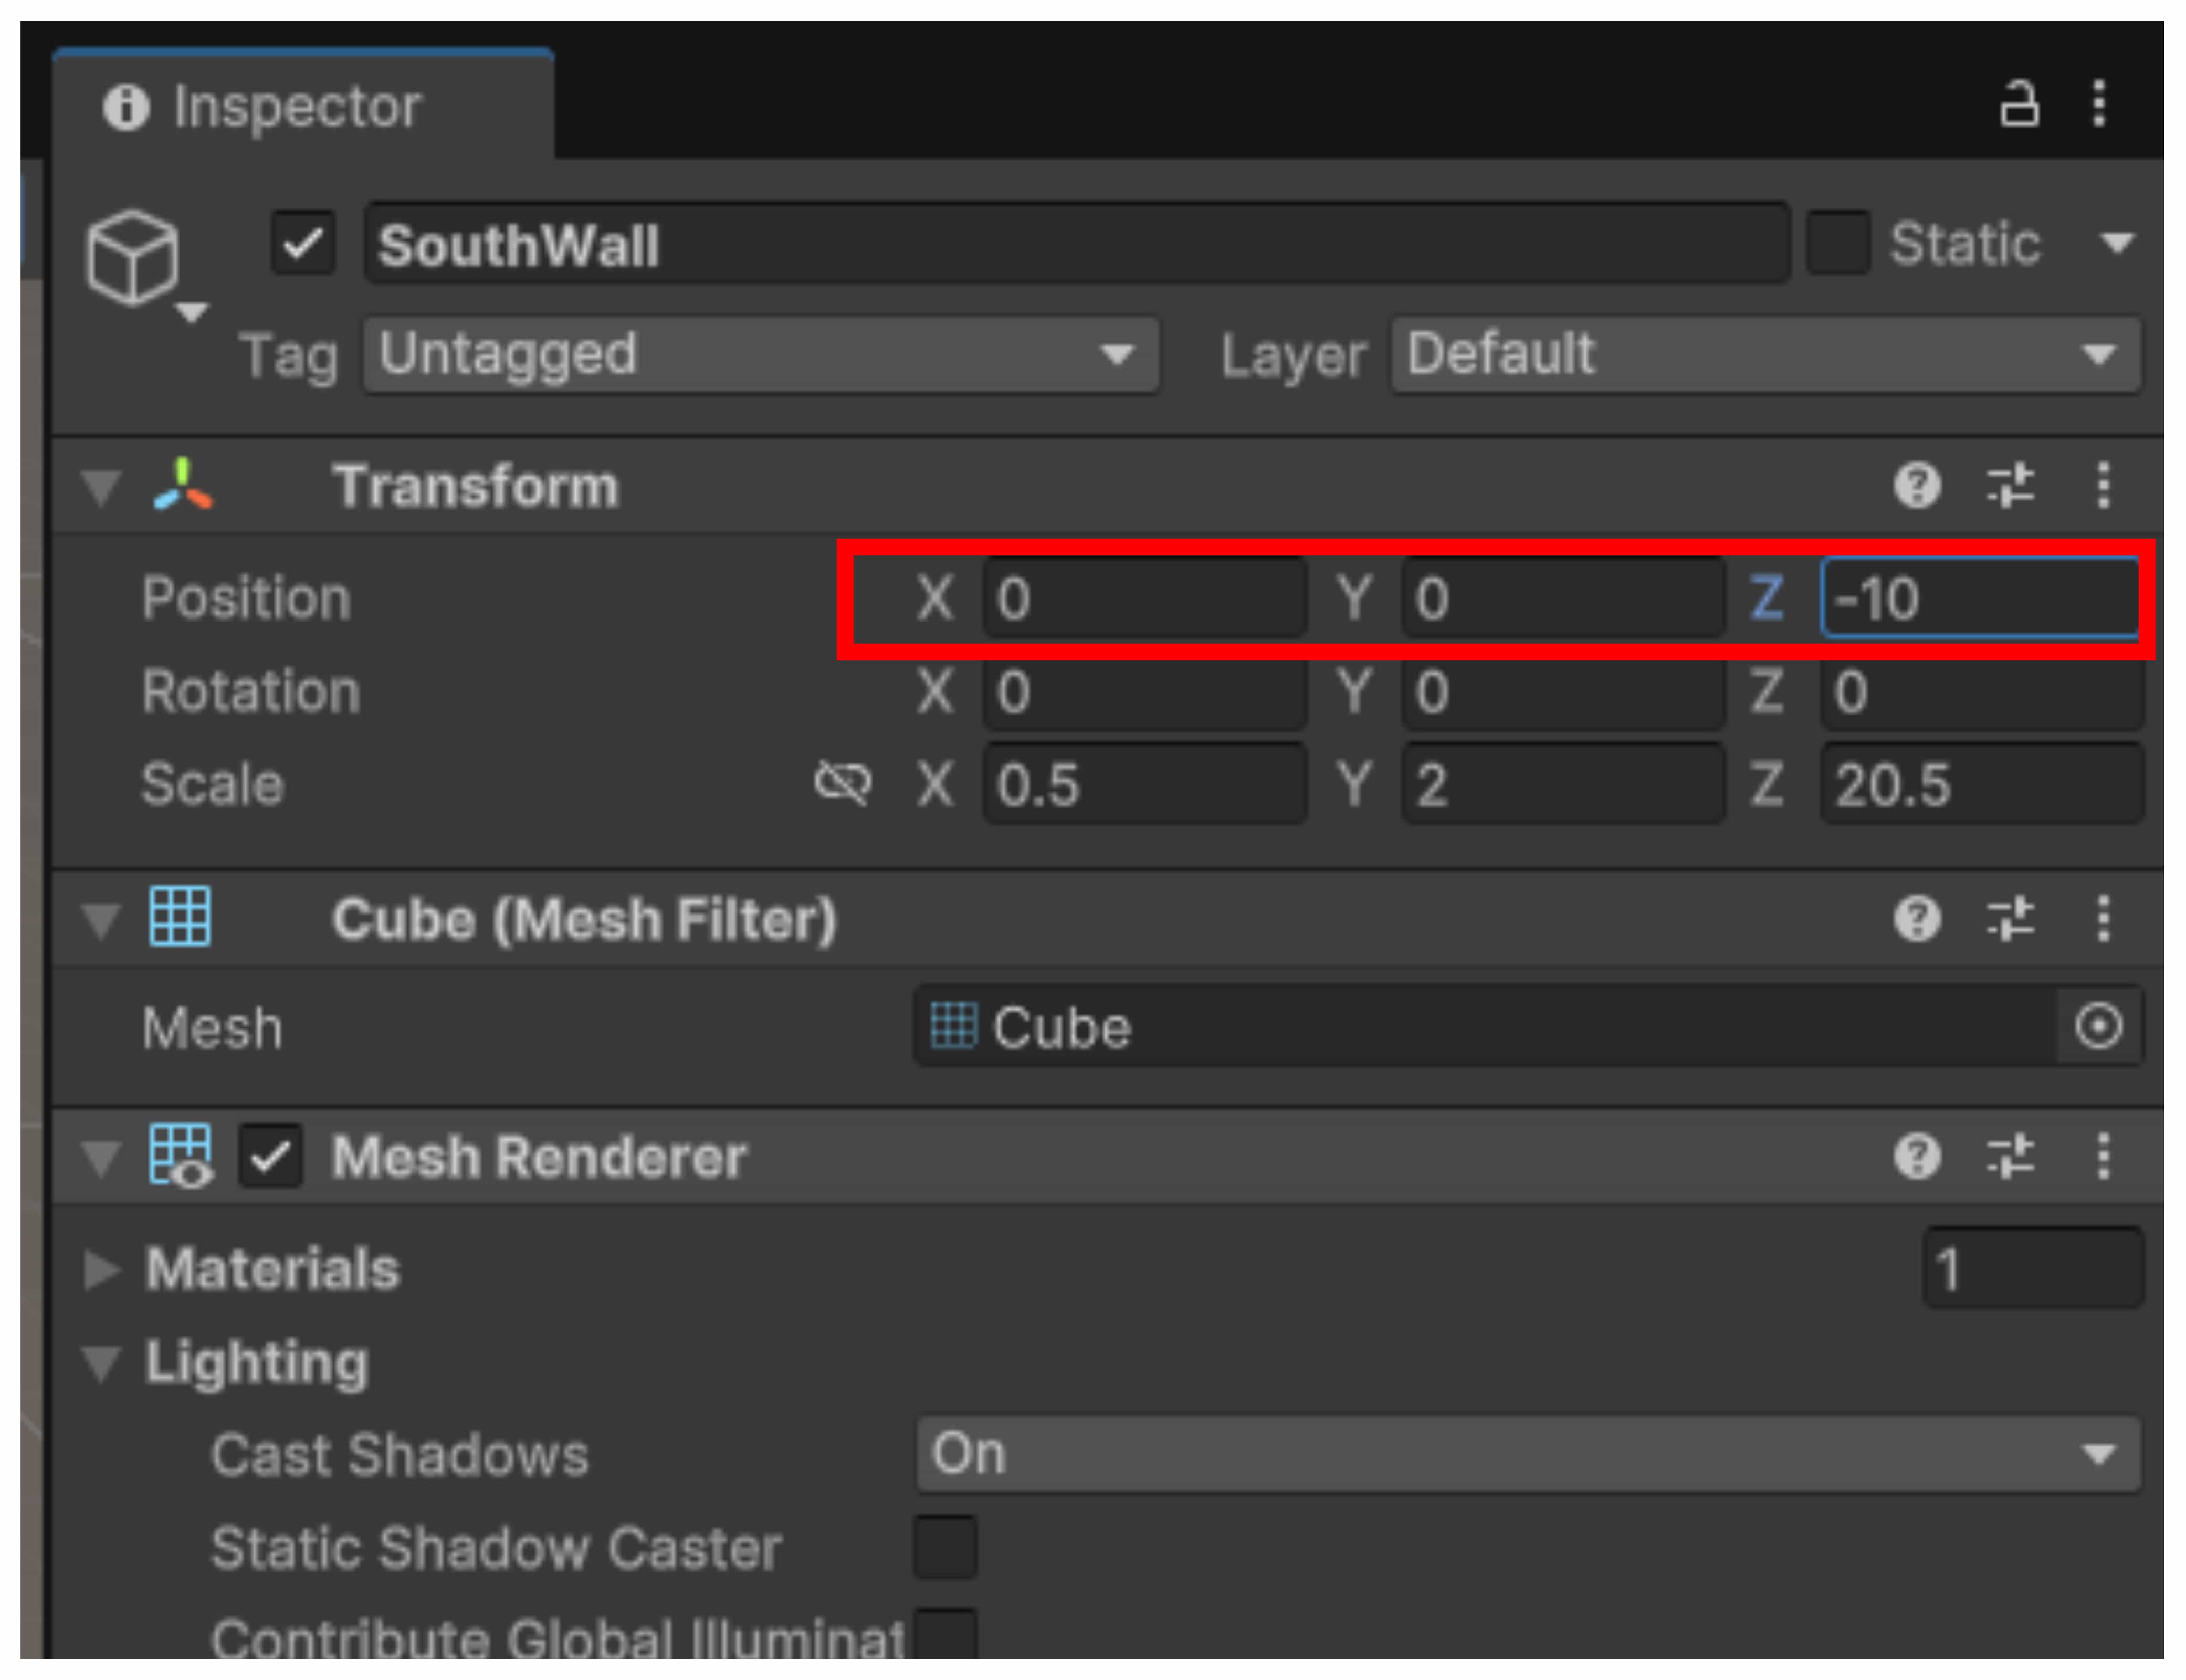This screenshot has height=1680, width=2186.
Task: Open Mesh Renderer presets icon
Action: click(x=2010, y=1156)
